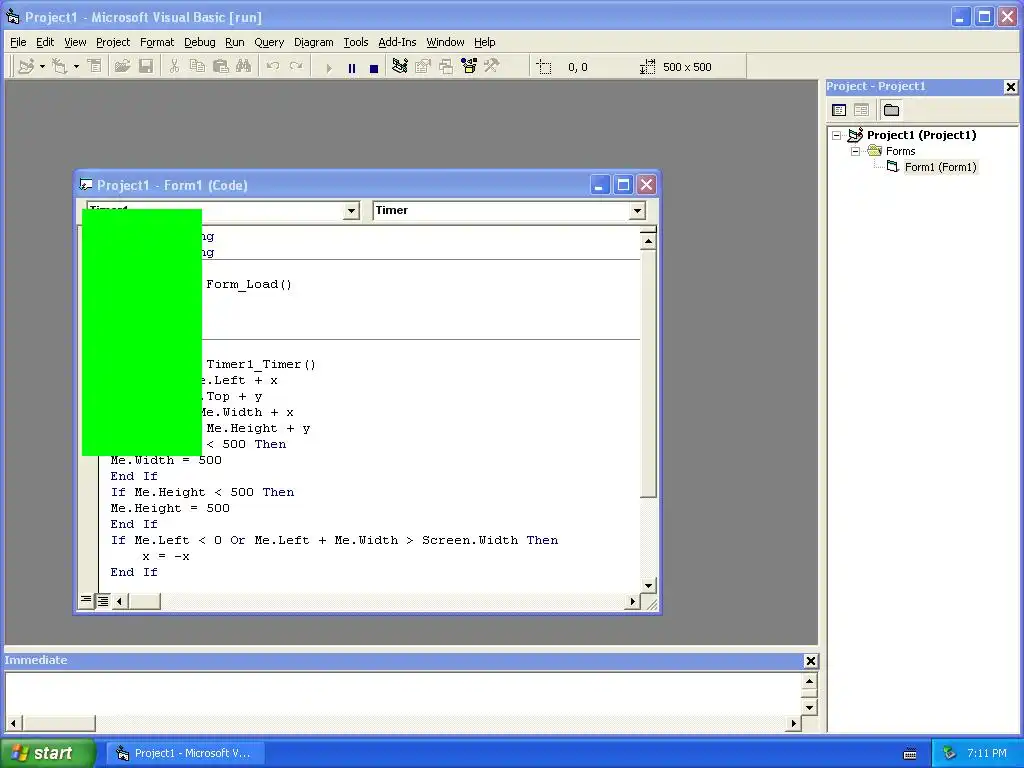Click the green running Form1 window
Screen dimensions: 1024x768
142,332
